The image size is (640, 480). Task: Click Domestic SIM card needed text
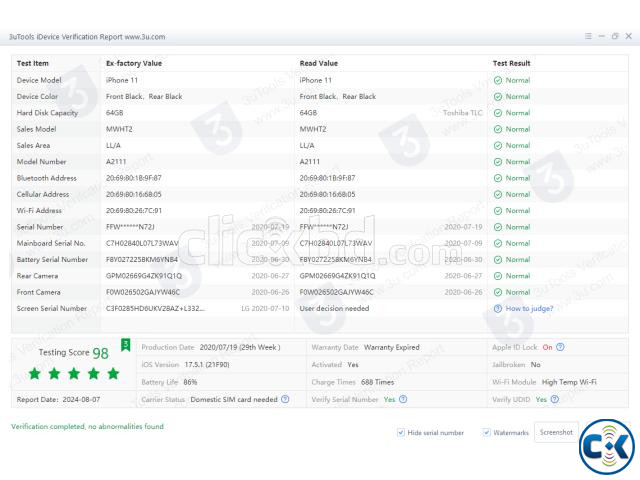(x=234, y=399)
